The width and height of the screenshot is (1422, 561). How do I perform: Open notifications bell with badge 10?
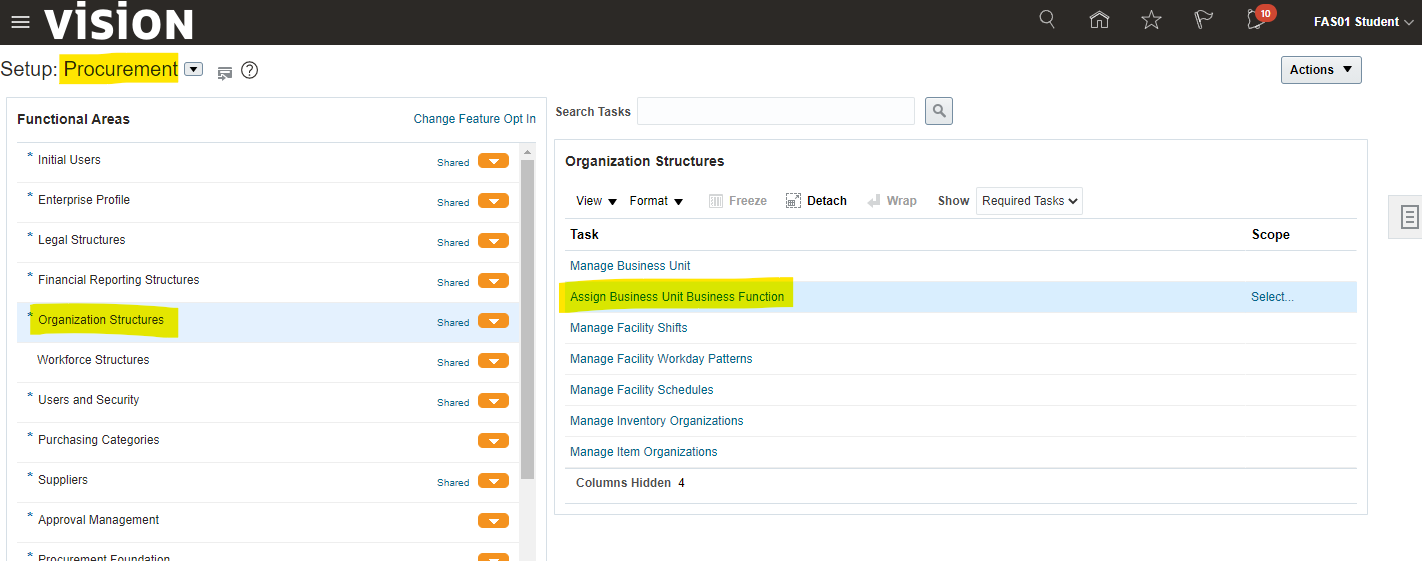[1256, 20]
